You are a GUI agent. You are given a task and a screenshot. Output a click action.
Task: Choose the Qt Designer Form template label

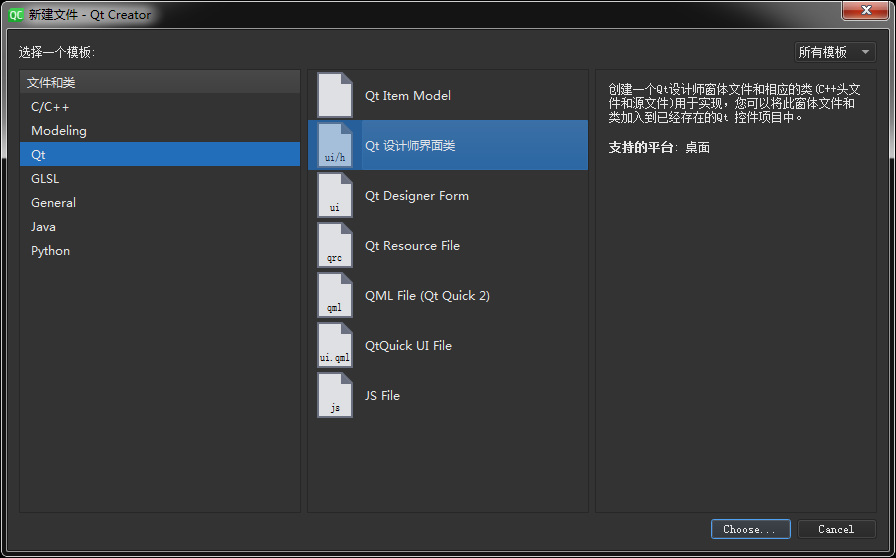[417, 196]
